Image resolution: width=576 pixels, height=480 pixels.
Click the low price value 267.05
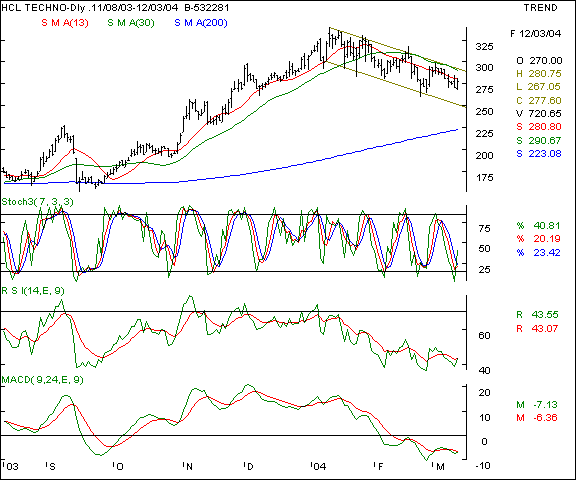(x=544, y=87)
